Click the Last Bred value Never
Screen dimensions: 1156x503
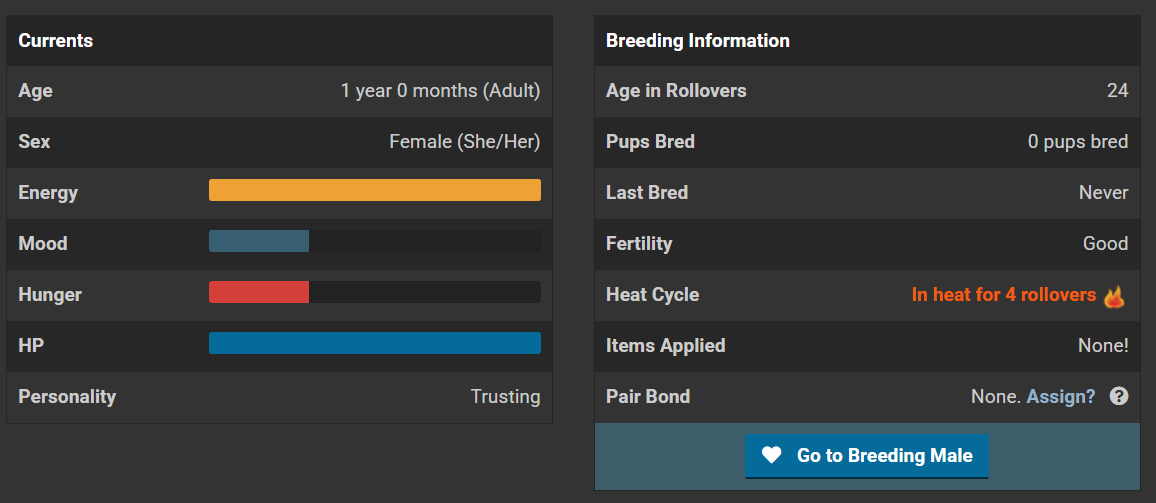1103,192
